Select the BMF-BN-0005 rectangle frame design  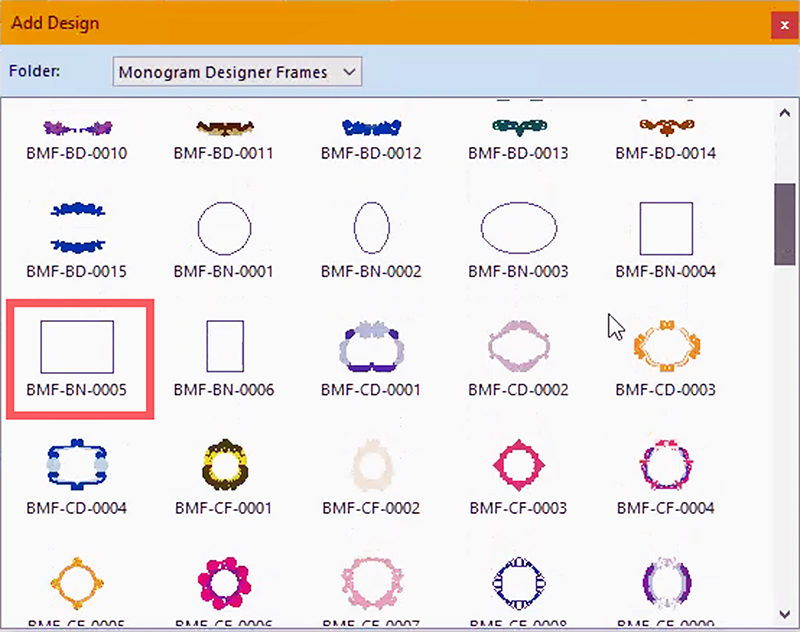tap(77, 347)
